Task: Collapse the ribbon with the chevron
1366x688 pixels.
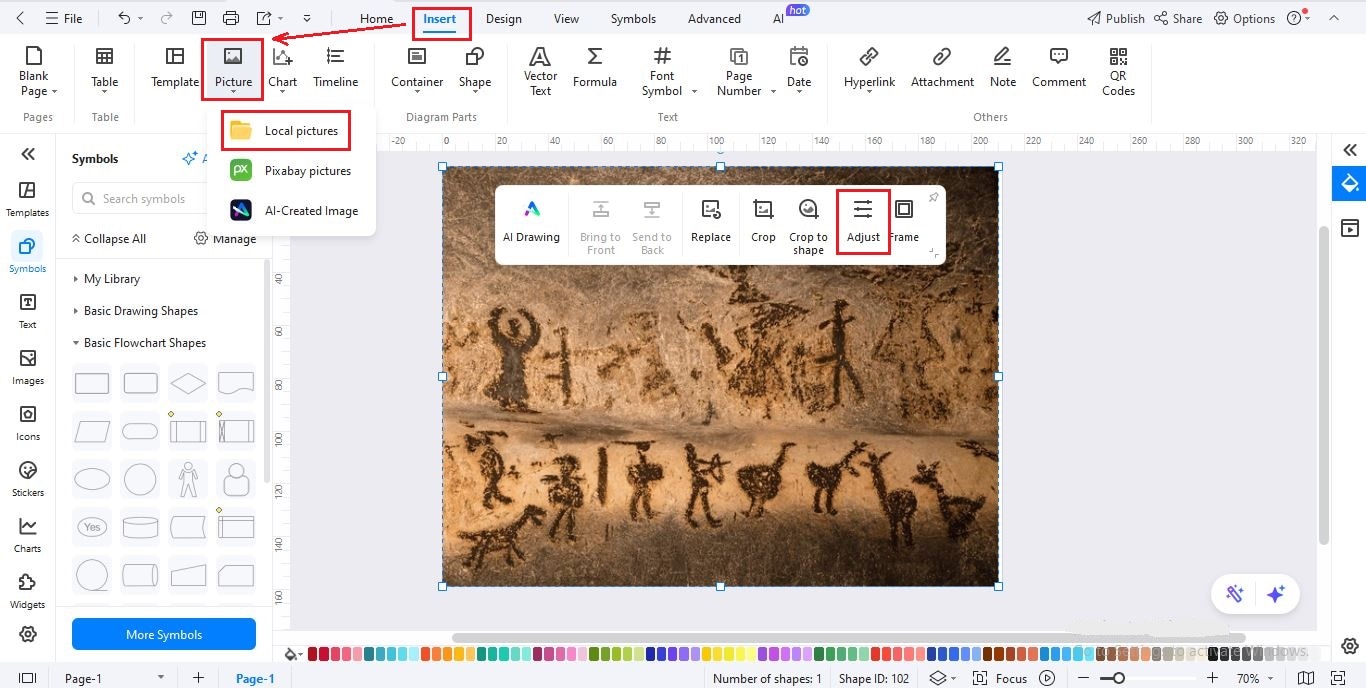Action: pyautogui.click(x=1334, y=18)
